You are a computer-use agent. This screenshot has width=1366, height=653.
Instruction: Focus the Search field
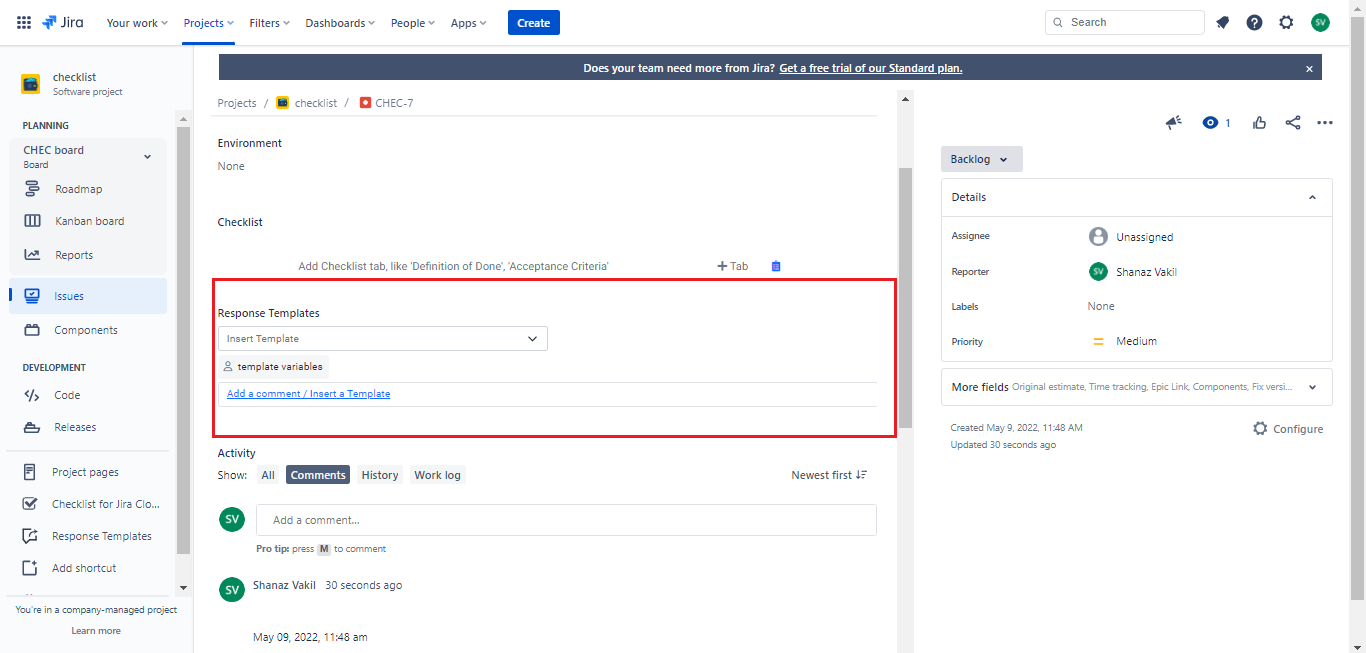[1125, 22]
